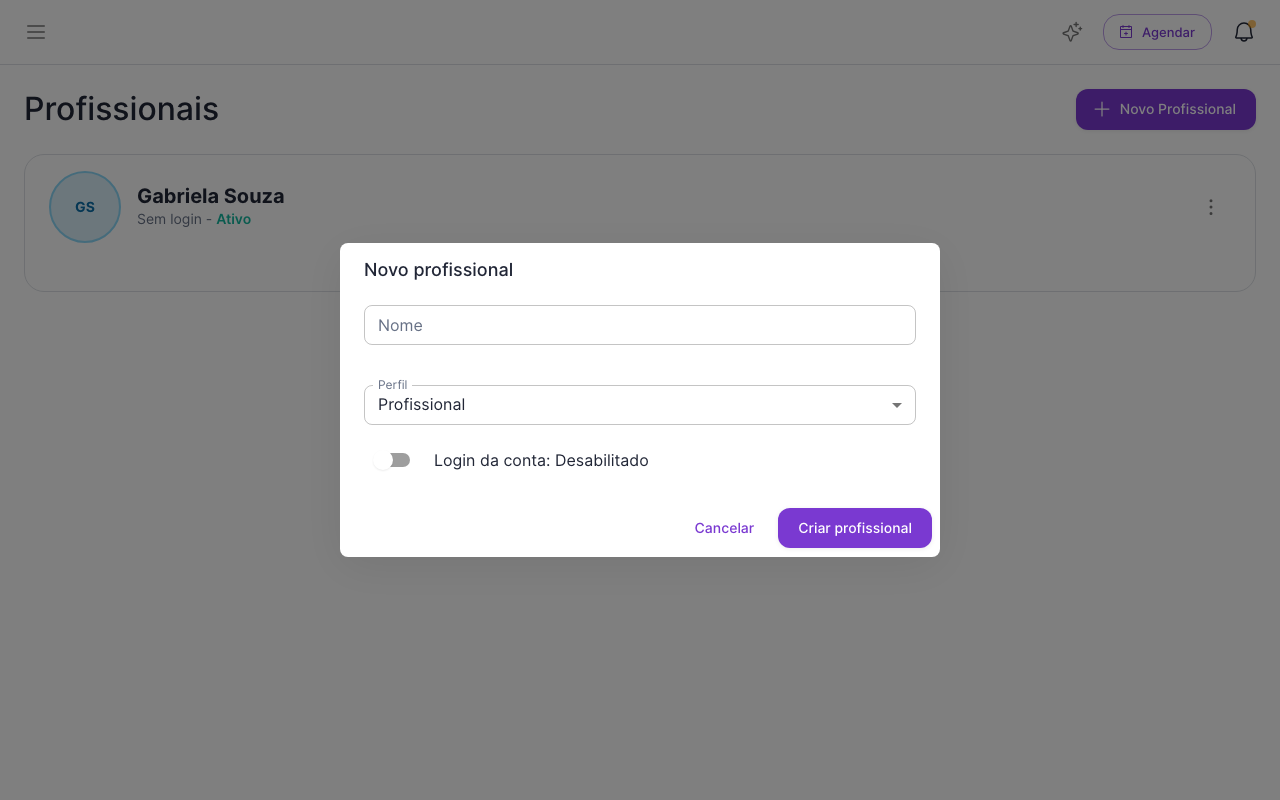Open Gabriela Souza's three-dot options menu
Image resolution: width=1280 pixels, height=800 pixels.
1211,207
